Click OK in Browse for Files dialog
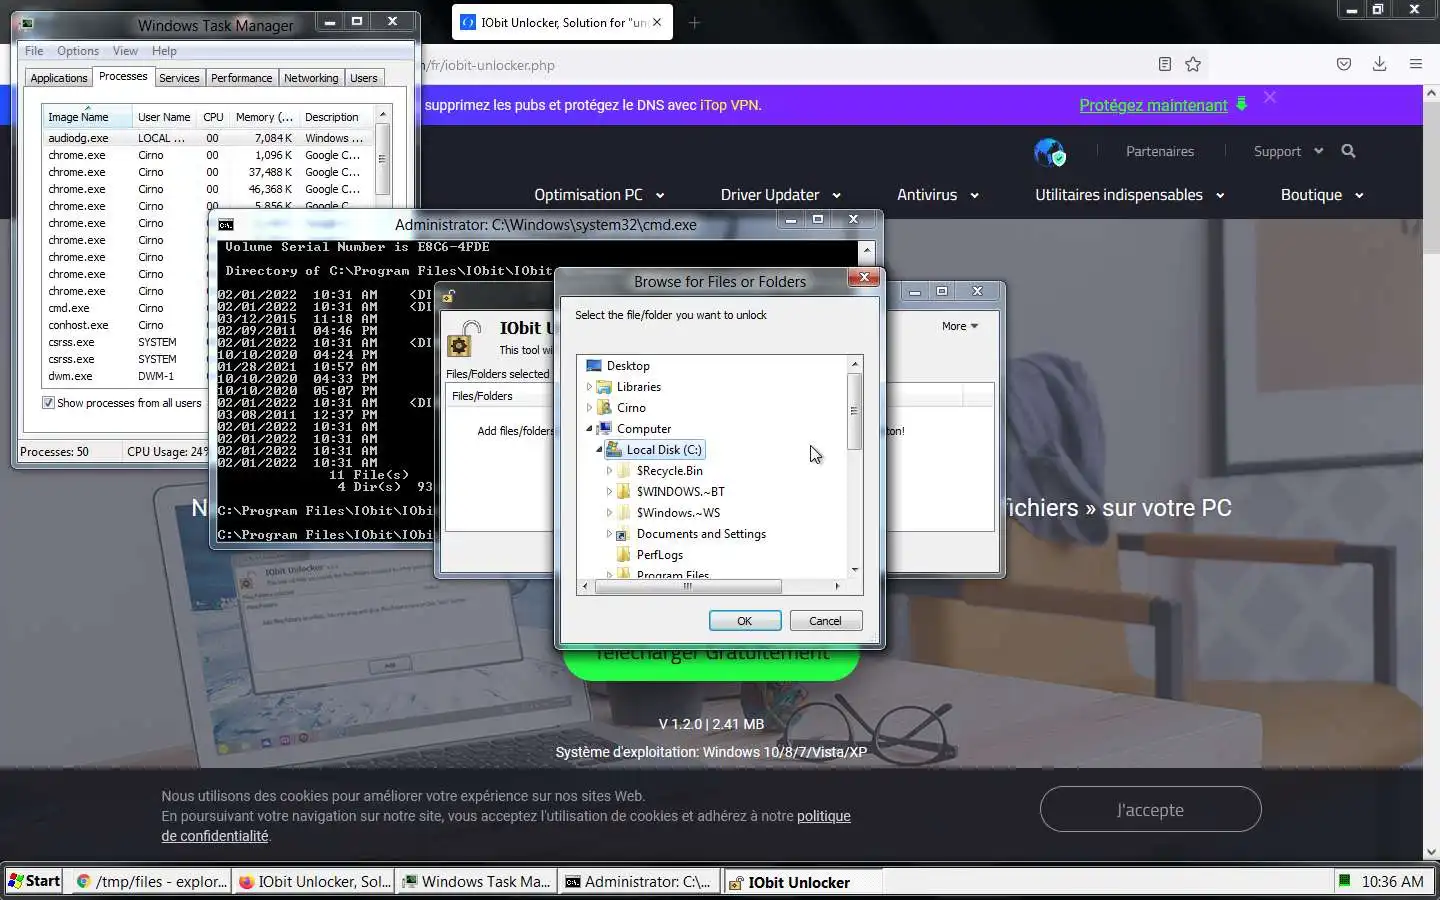 [x=745, y=621]
